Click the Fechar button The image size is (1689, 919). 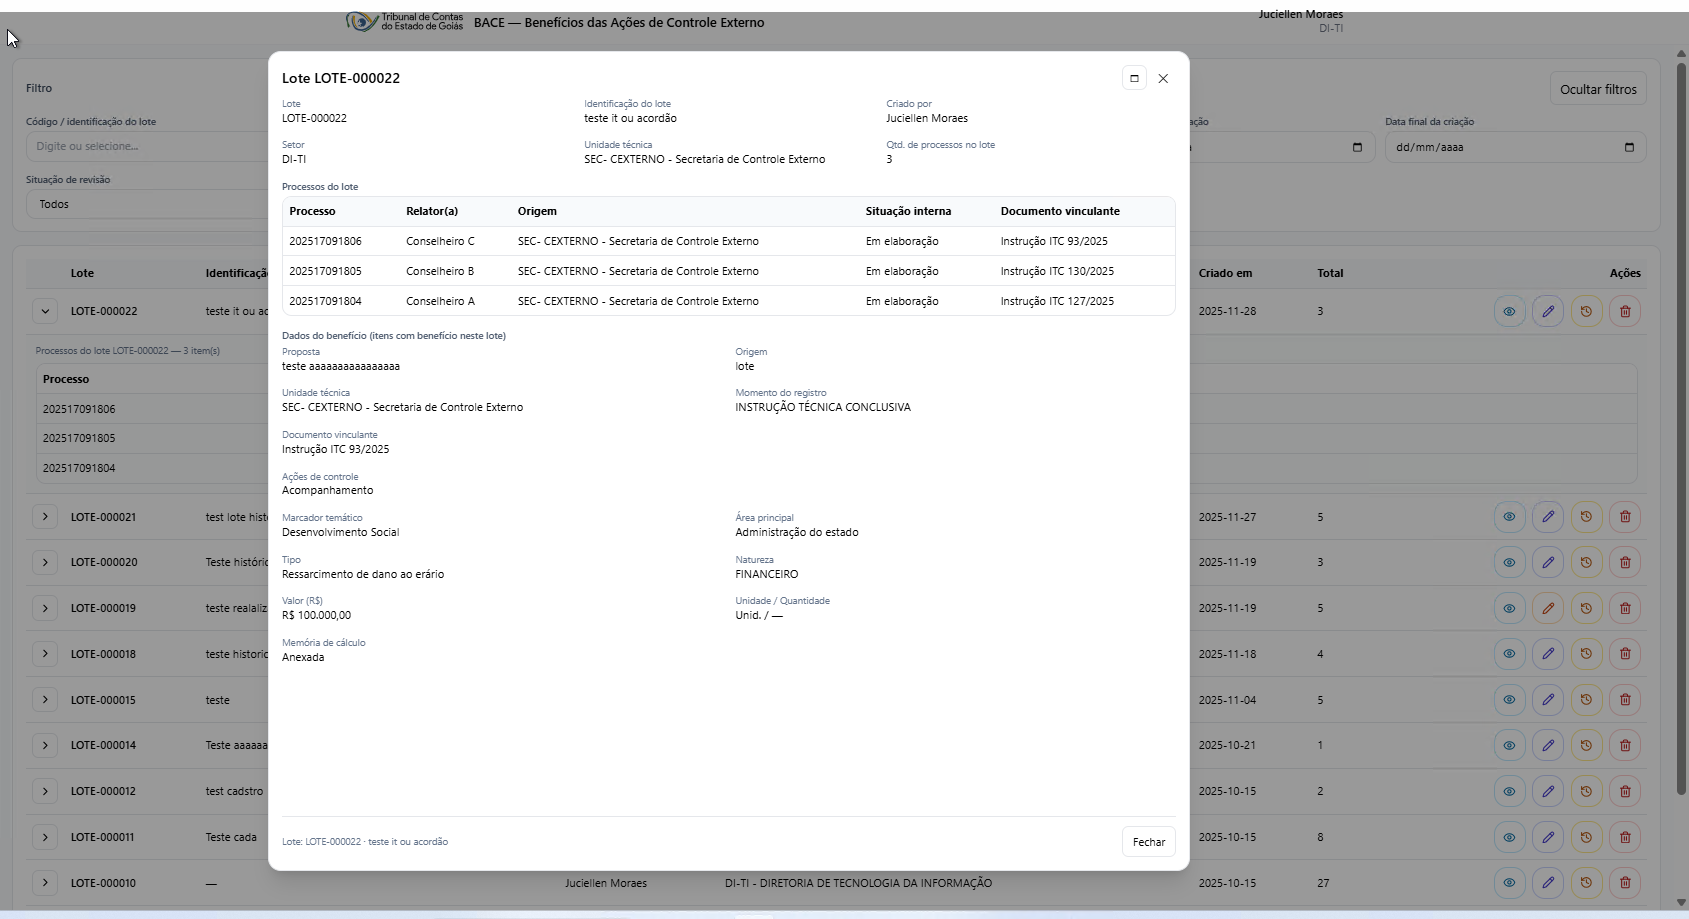[x=1148, y=842]
